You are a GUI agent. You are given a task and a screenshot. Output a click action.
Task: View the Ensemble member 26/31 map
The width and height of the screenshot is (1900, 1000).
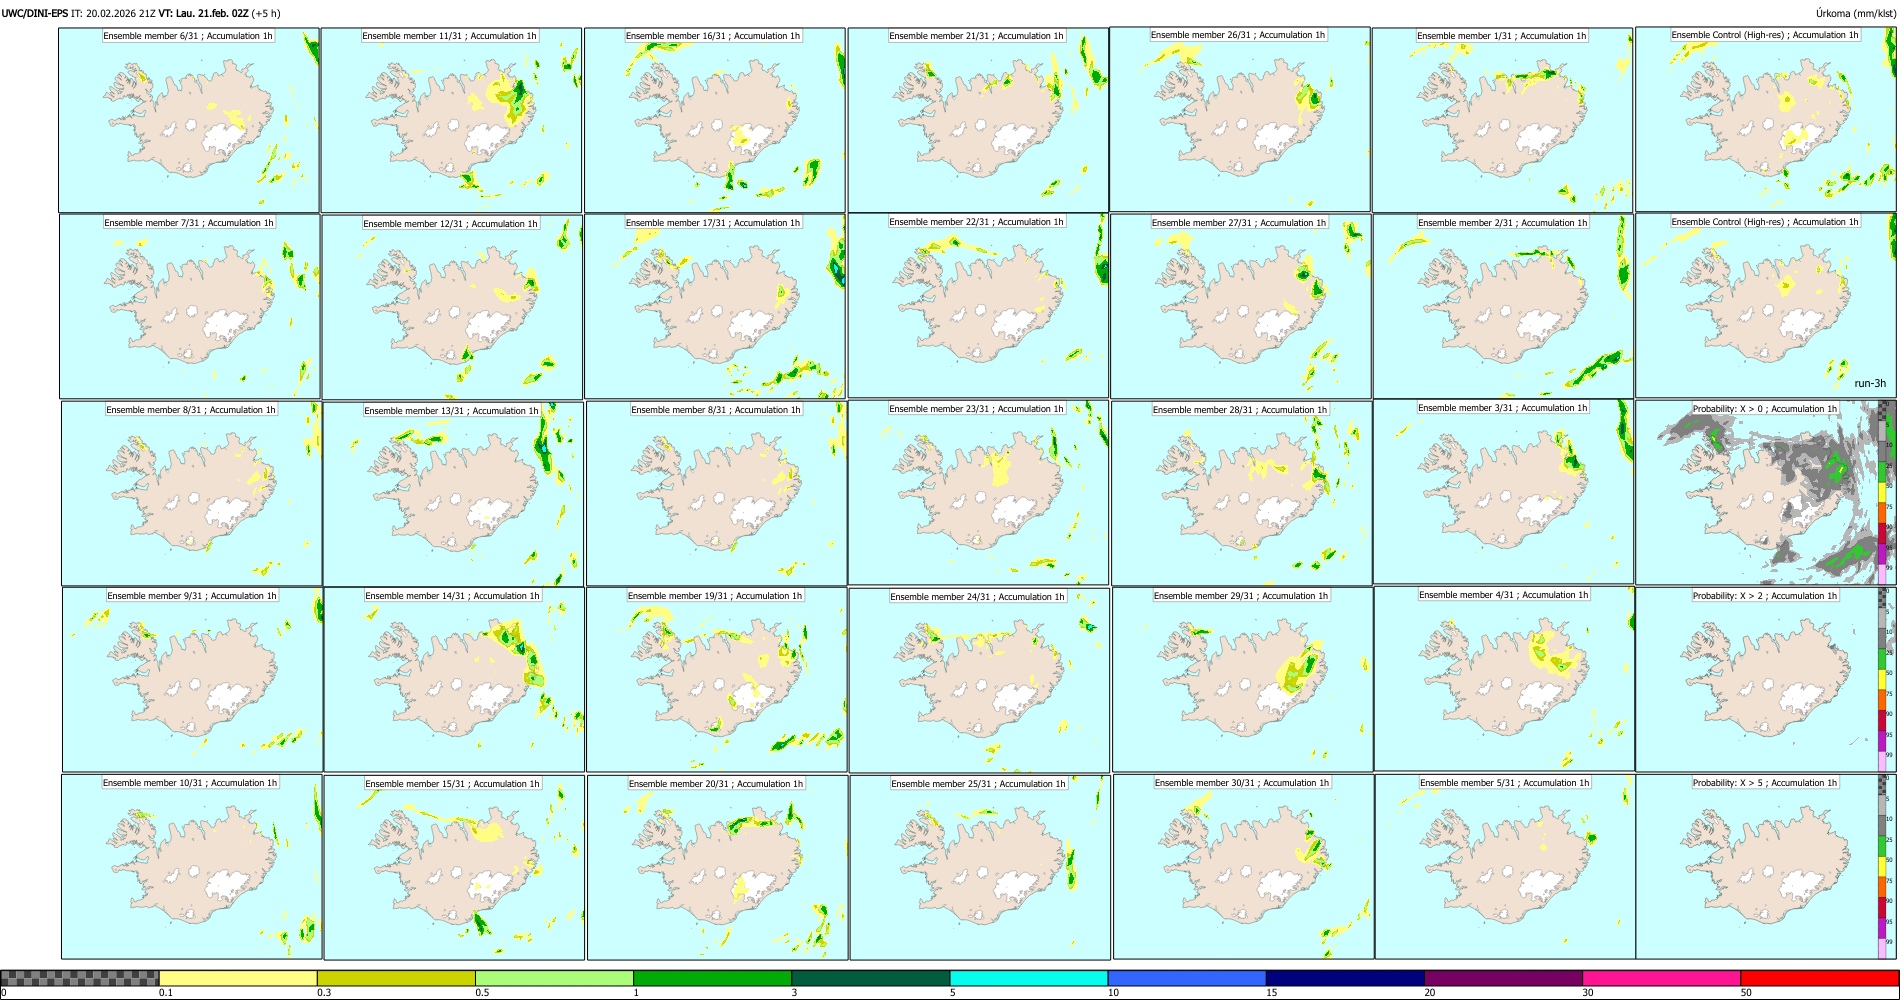[1240, 119]
